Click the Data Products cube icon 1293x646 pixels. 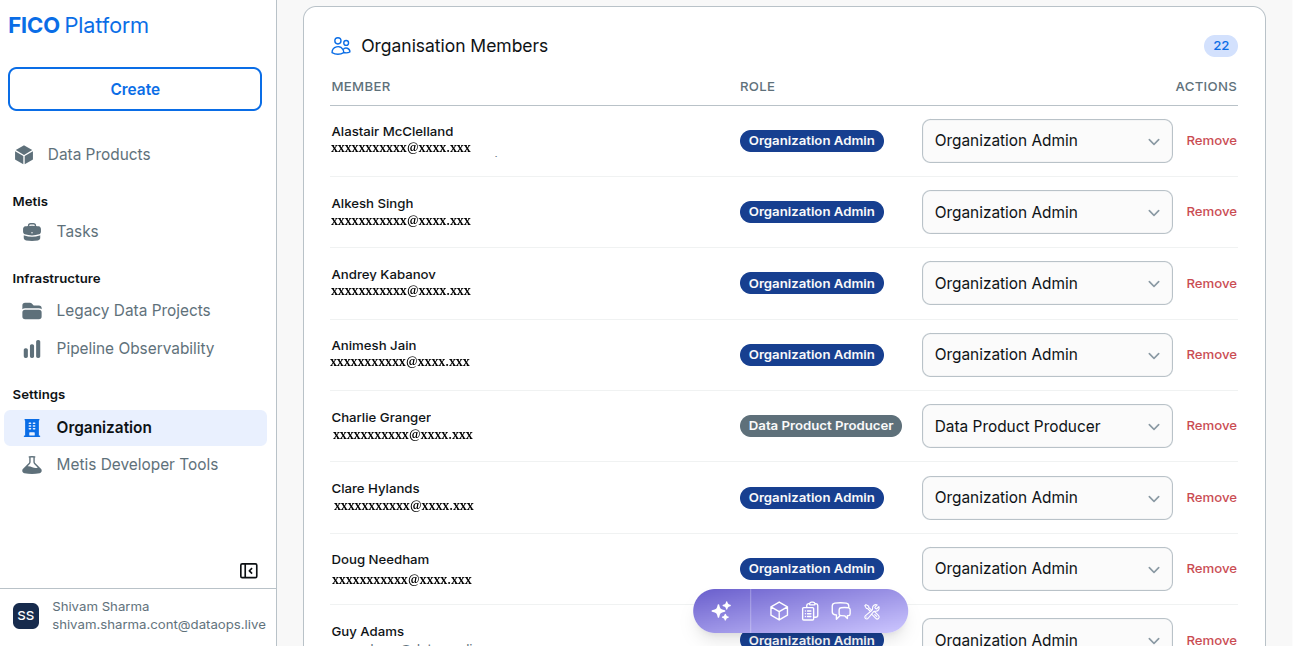24,155
